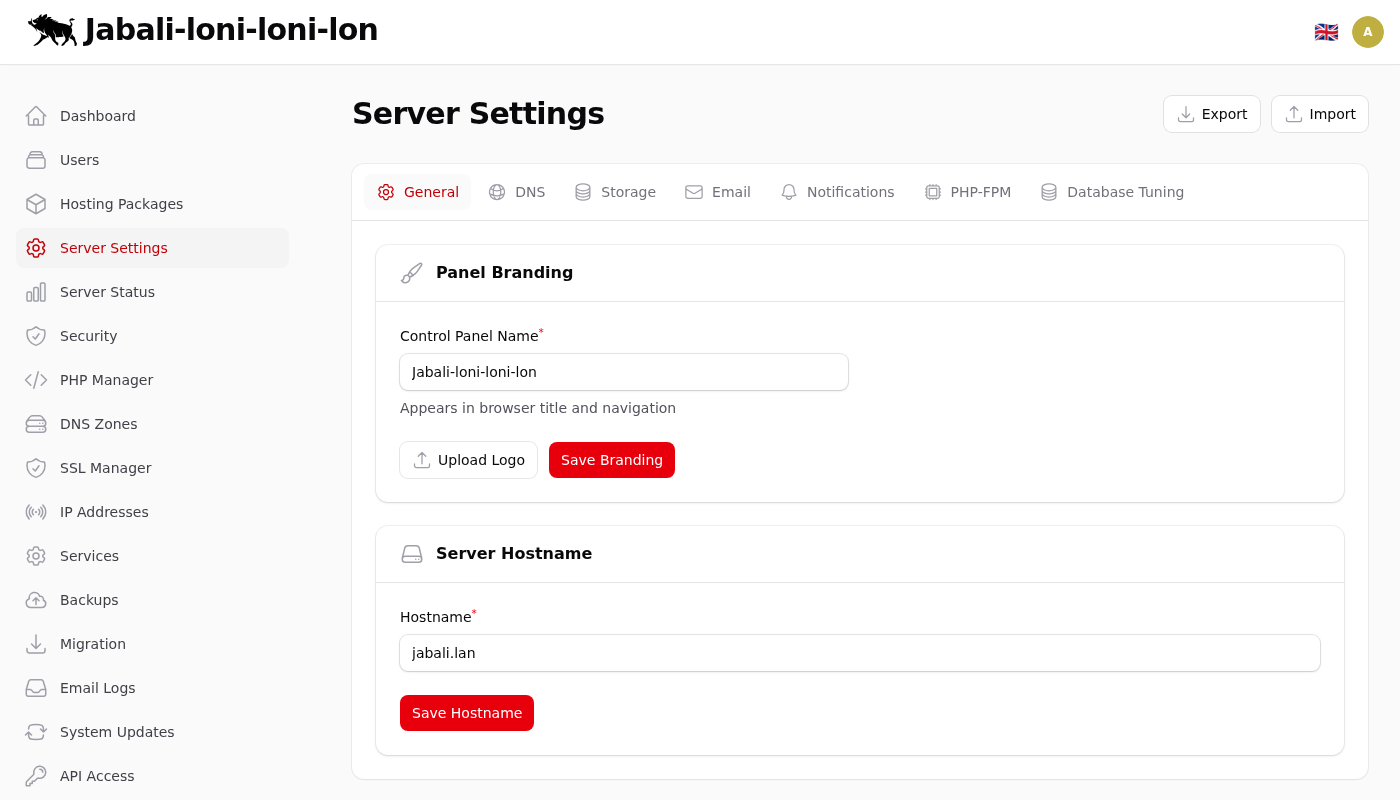Click the Security shield icon in sidebar

[36, 336]
